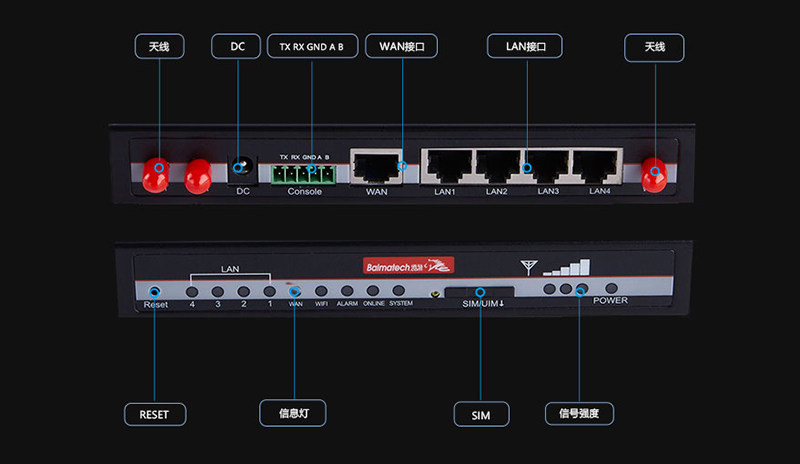Select the LAN接口 callout label
800x464 pixels.
(525, 46)
